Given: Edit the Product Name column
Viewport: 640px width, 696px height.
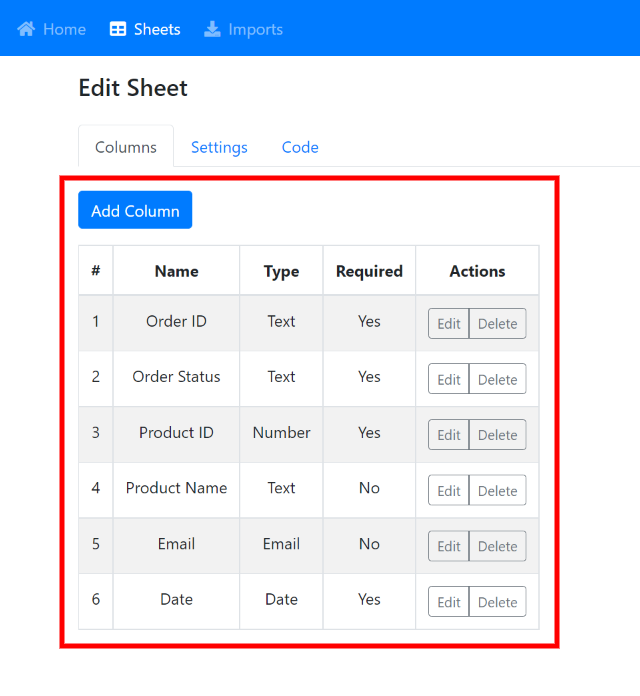Looking at the screenshot, I should 449,490.
